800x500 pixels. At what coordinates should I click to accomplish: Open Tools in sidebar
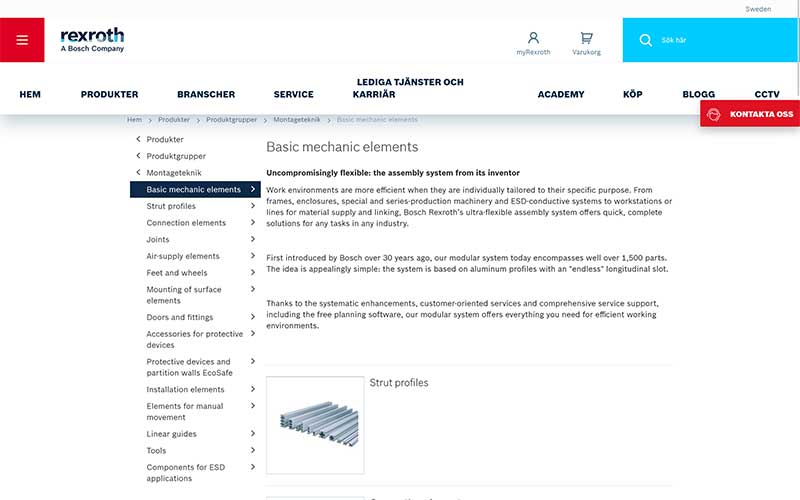(x=156, y=451)
